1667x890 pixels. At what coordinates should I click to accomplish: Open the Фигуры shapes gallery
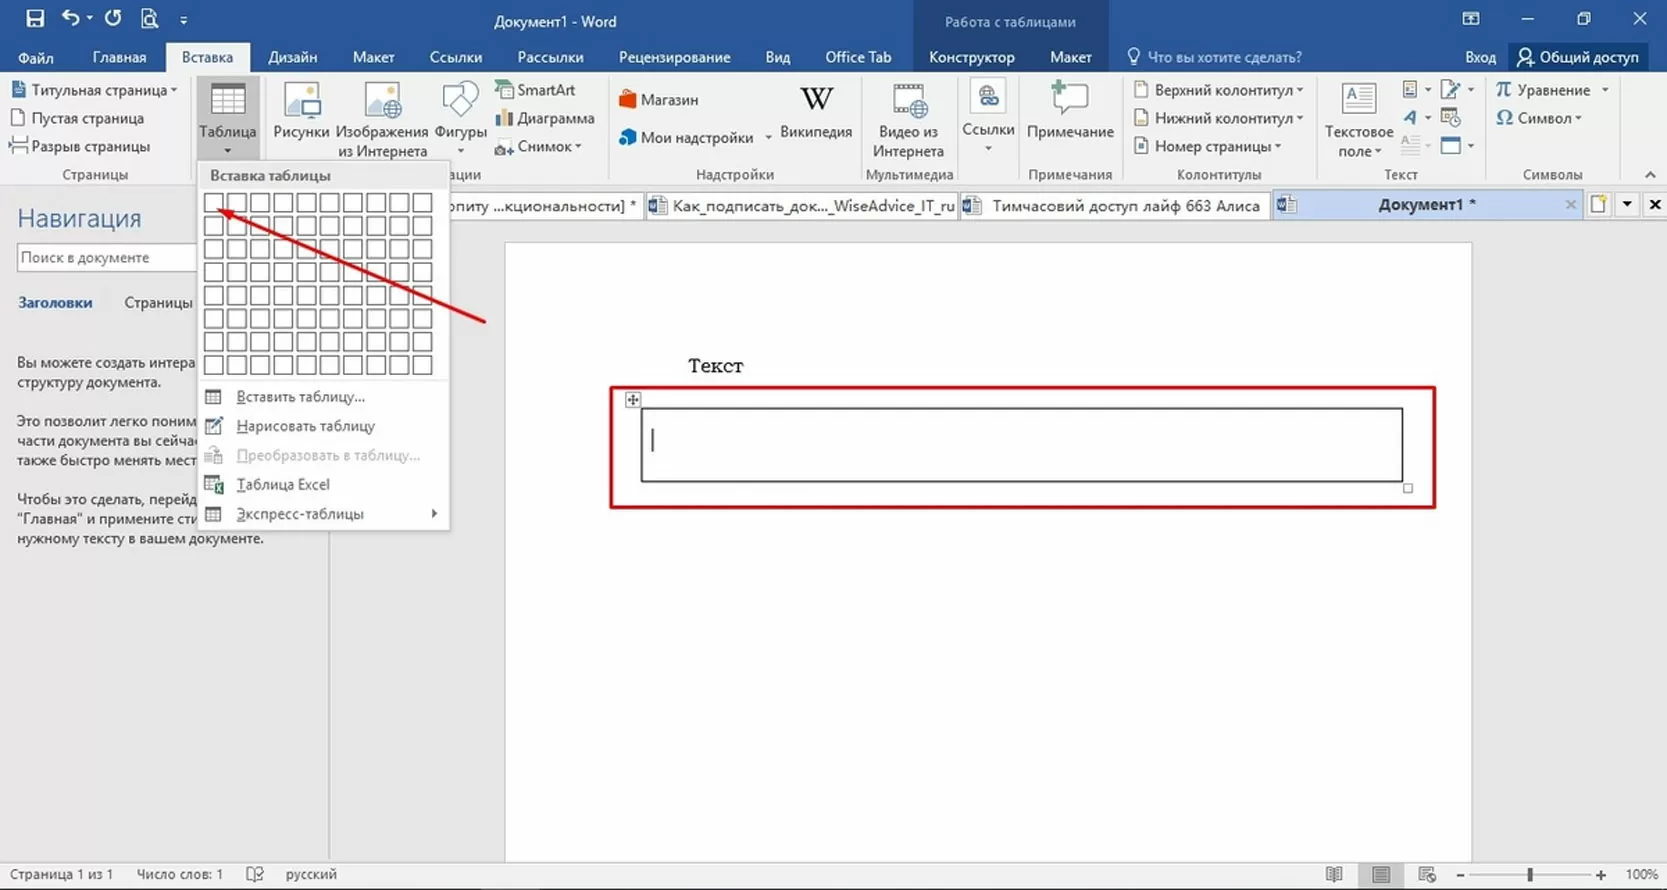pos(460,118)
